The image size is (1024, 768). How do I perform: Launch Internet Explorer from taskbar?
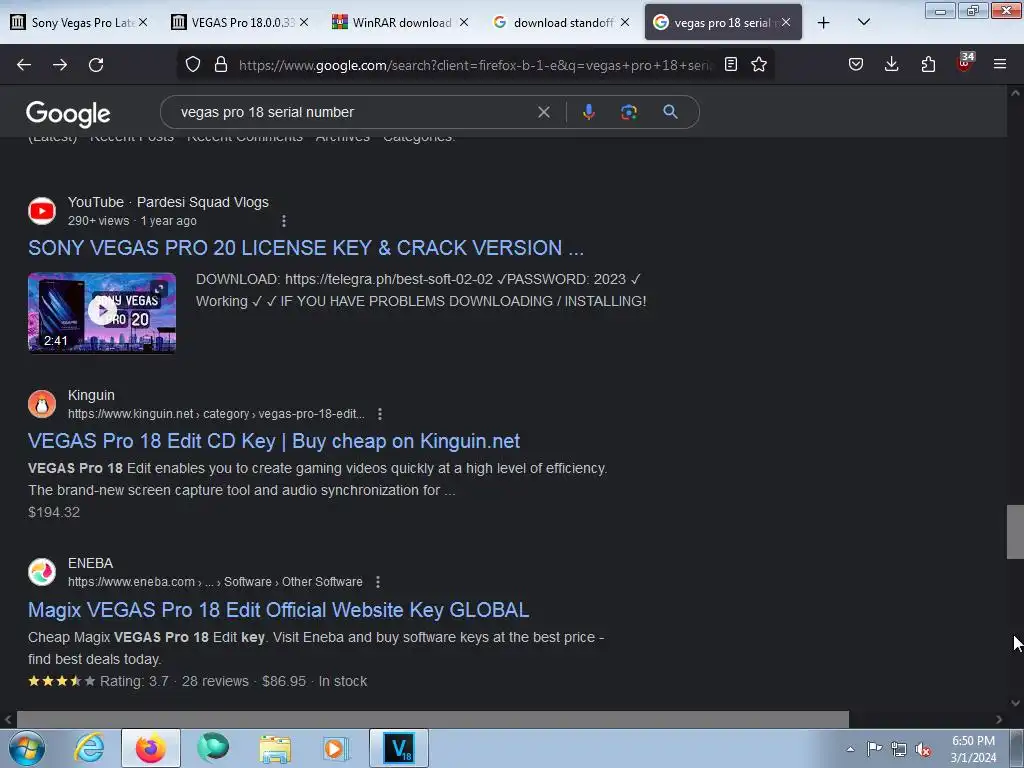[x=89, y=748]
